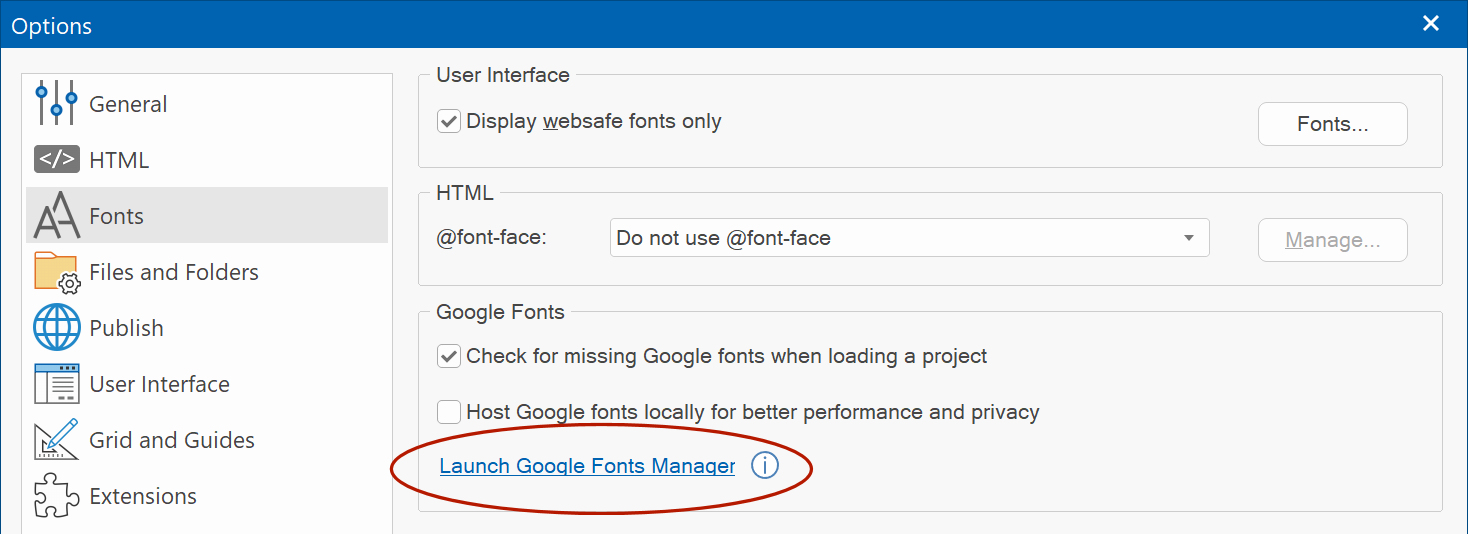Click the Grid and Guides ruler icon
The height and width of the screenshot is (534, 1468).
pos(56,440)
